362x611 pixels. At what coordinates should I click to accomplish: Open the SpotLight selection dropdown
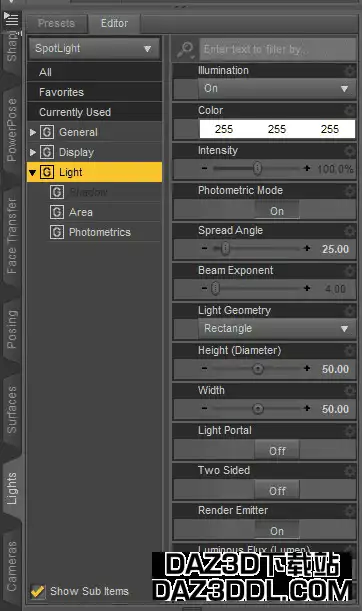pyautogui.click(x=94, y=49)
